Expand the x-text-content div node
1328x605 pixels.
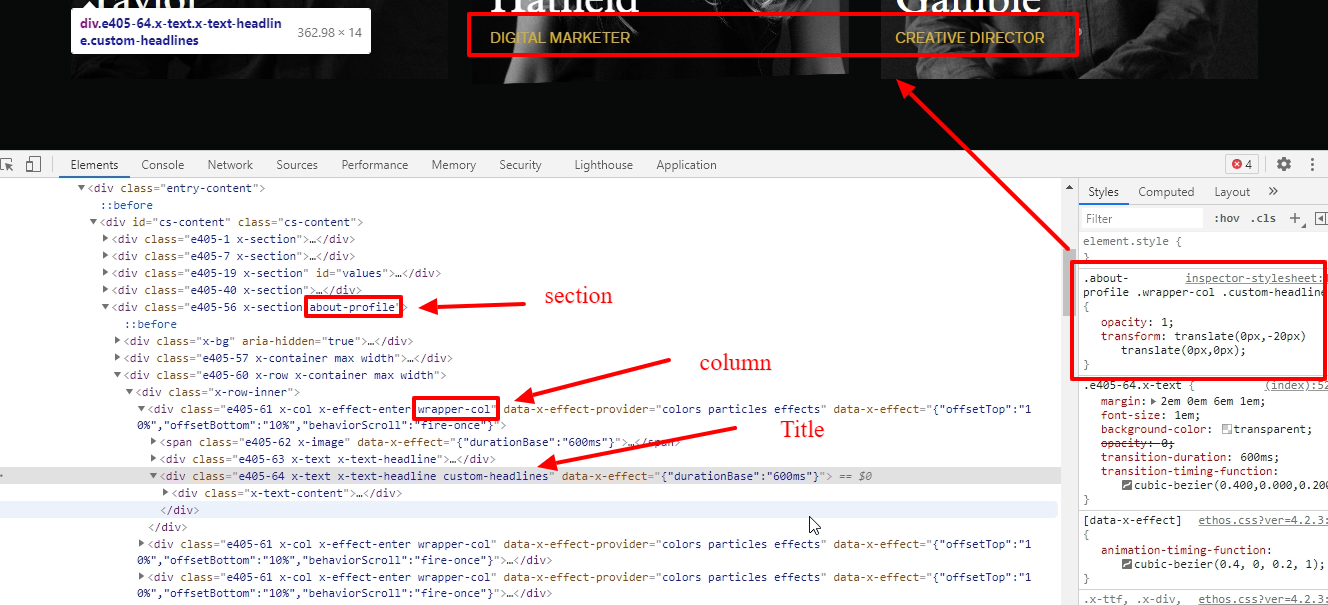tap(166, 493)
